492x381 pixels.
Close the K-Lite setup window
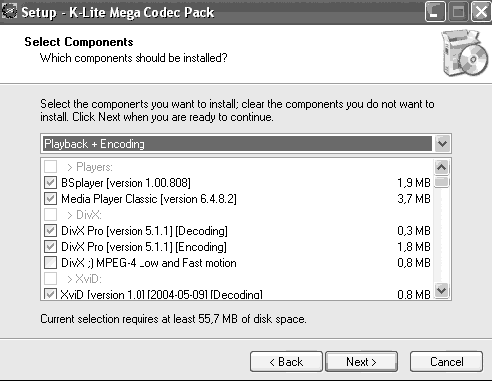coord(480,12)
